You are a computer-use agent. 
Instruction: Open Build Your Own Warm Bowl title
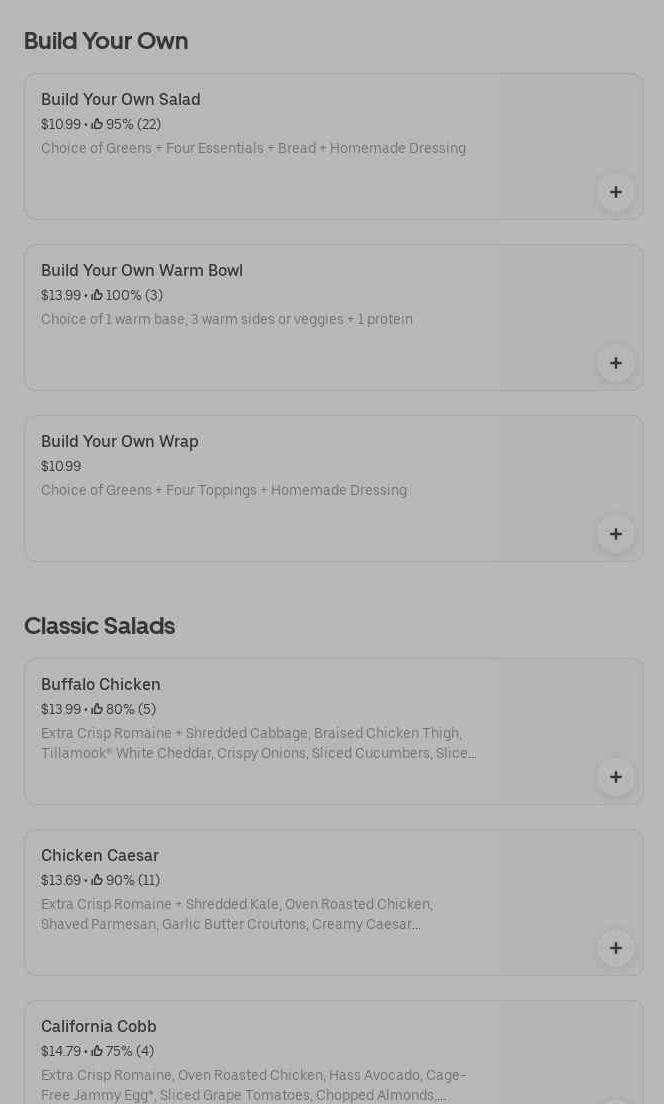(142, 270)
